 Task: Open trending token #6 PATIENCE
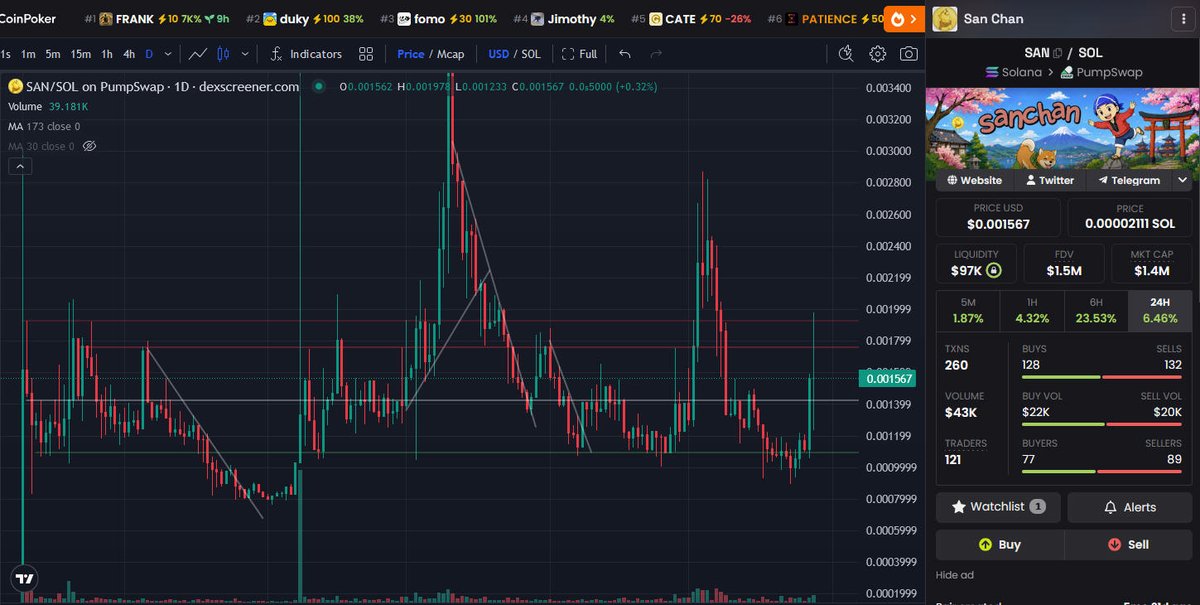tap(825, 19)
